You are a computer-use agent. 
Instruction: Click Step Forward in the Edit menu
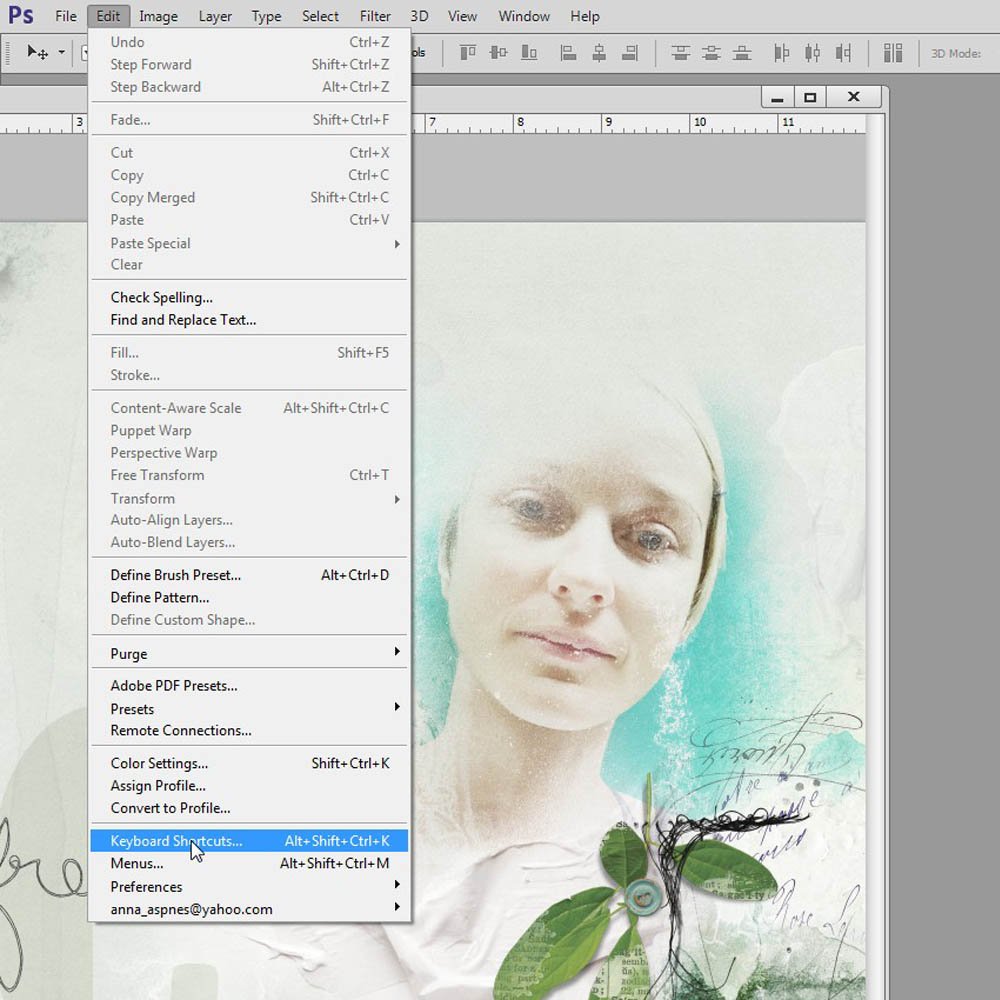tap(249, 64)
